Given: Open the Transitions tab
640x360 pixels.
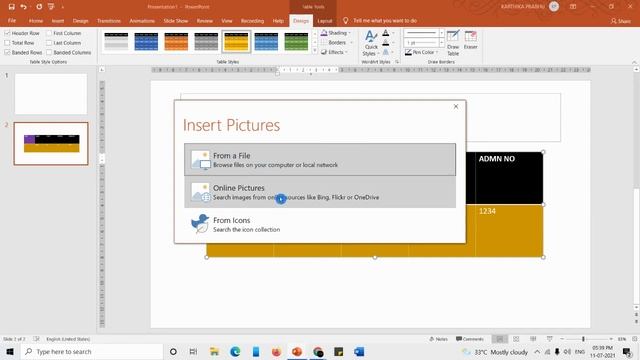Looking at the screenshot, I should point(109,20).
